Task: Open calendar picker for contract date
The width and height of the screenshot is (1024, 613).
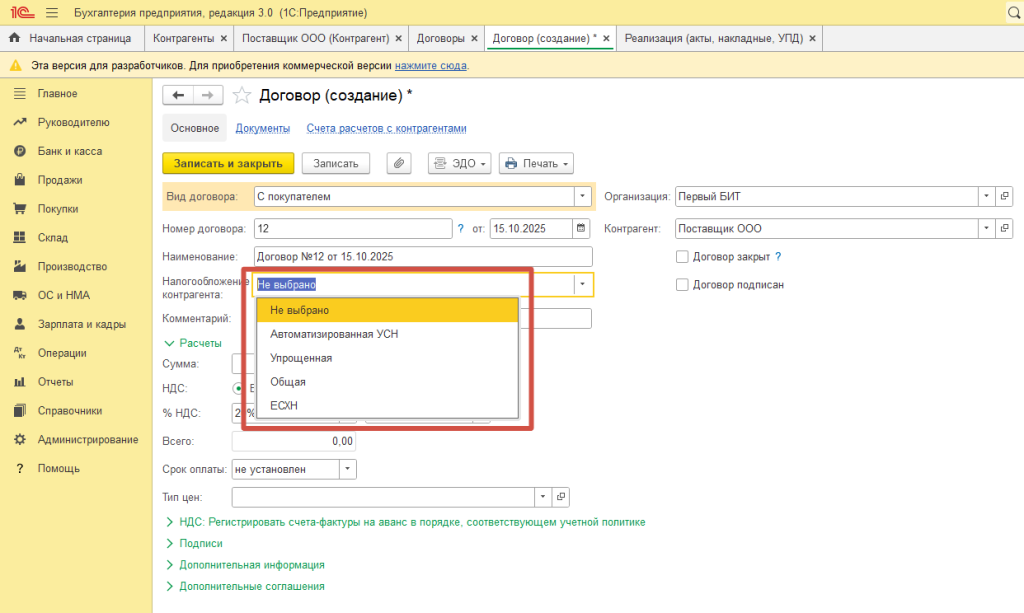Action: point(580,228)
